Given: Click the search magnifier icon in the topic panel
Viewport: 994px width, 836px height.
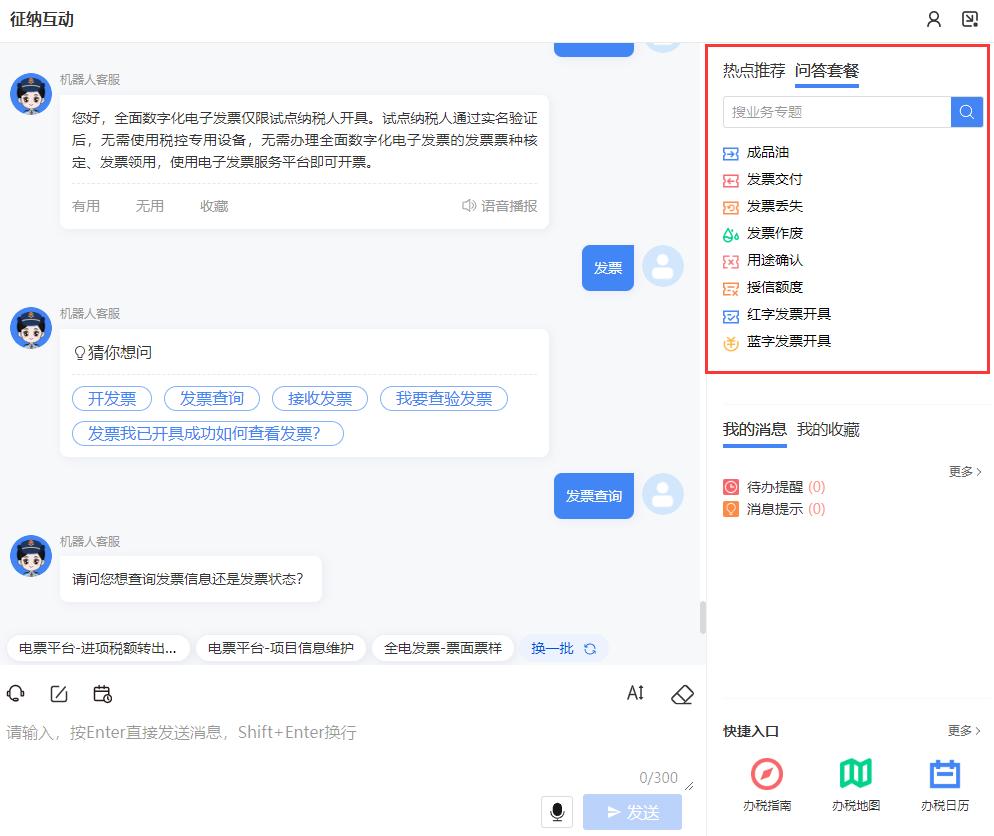Looking at the screenshot, I should (966, 112).
